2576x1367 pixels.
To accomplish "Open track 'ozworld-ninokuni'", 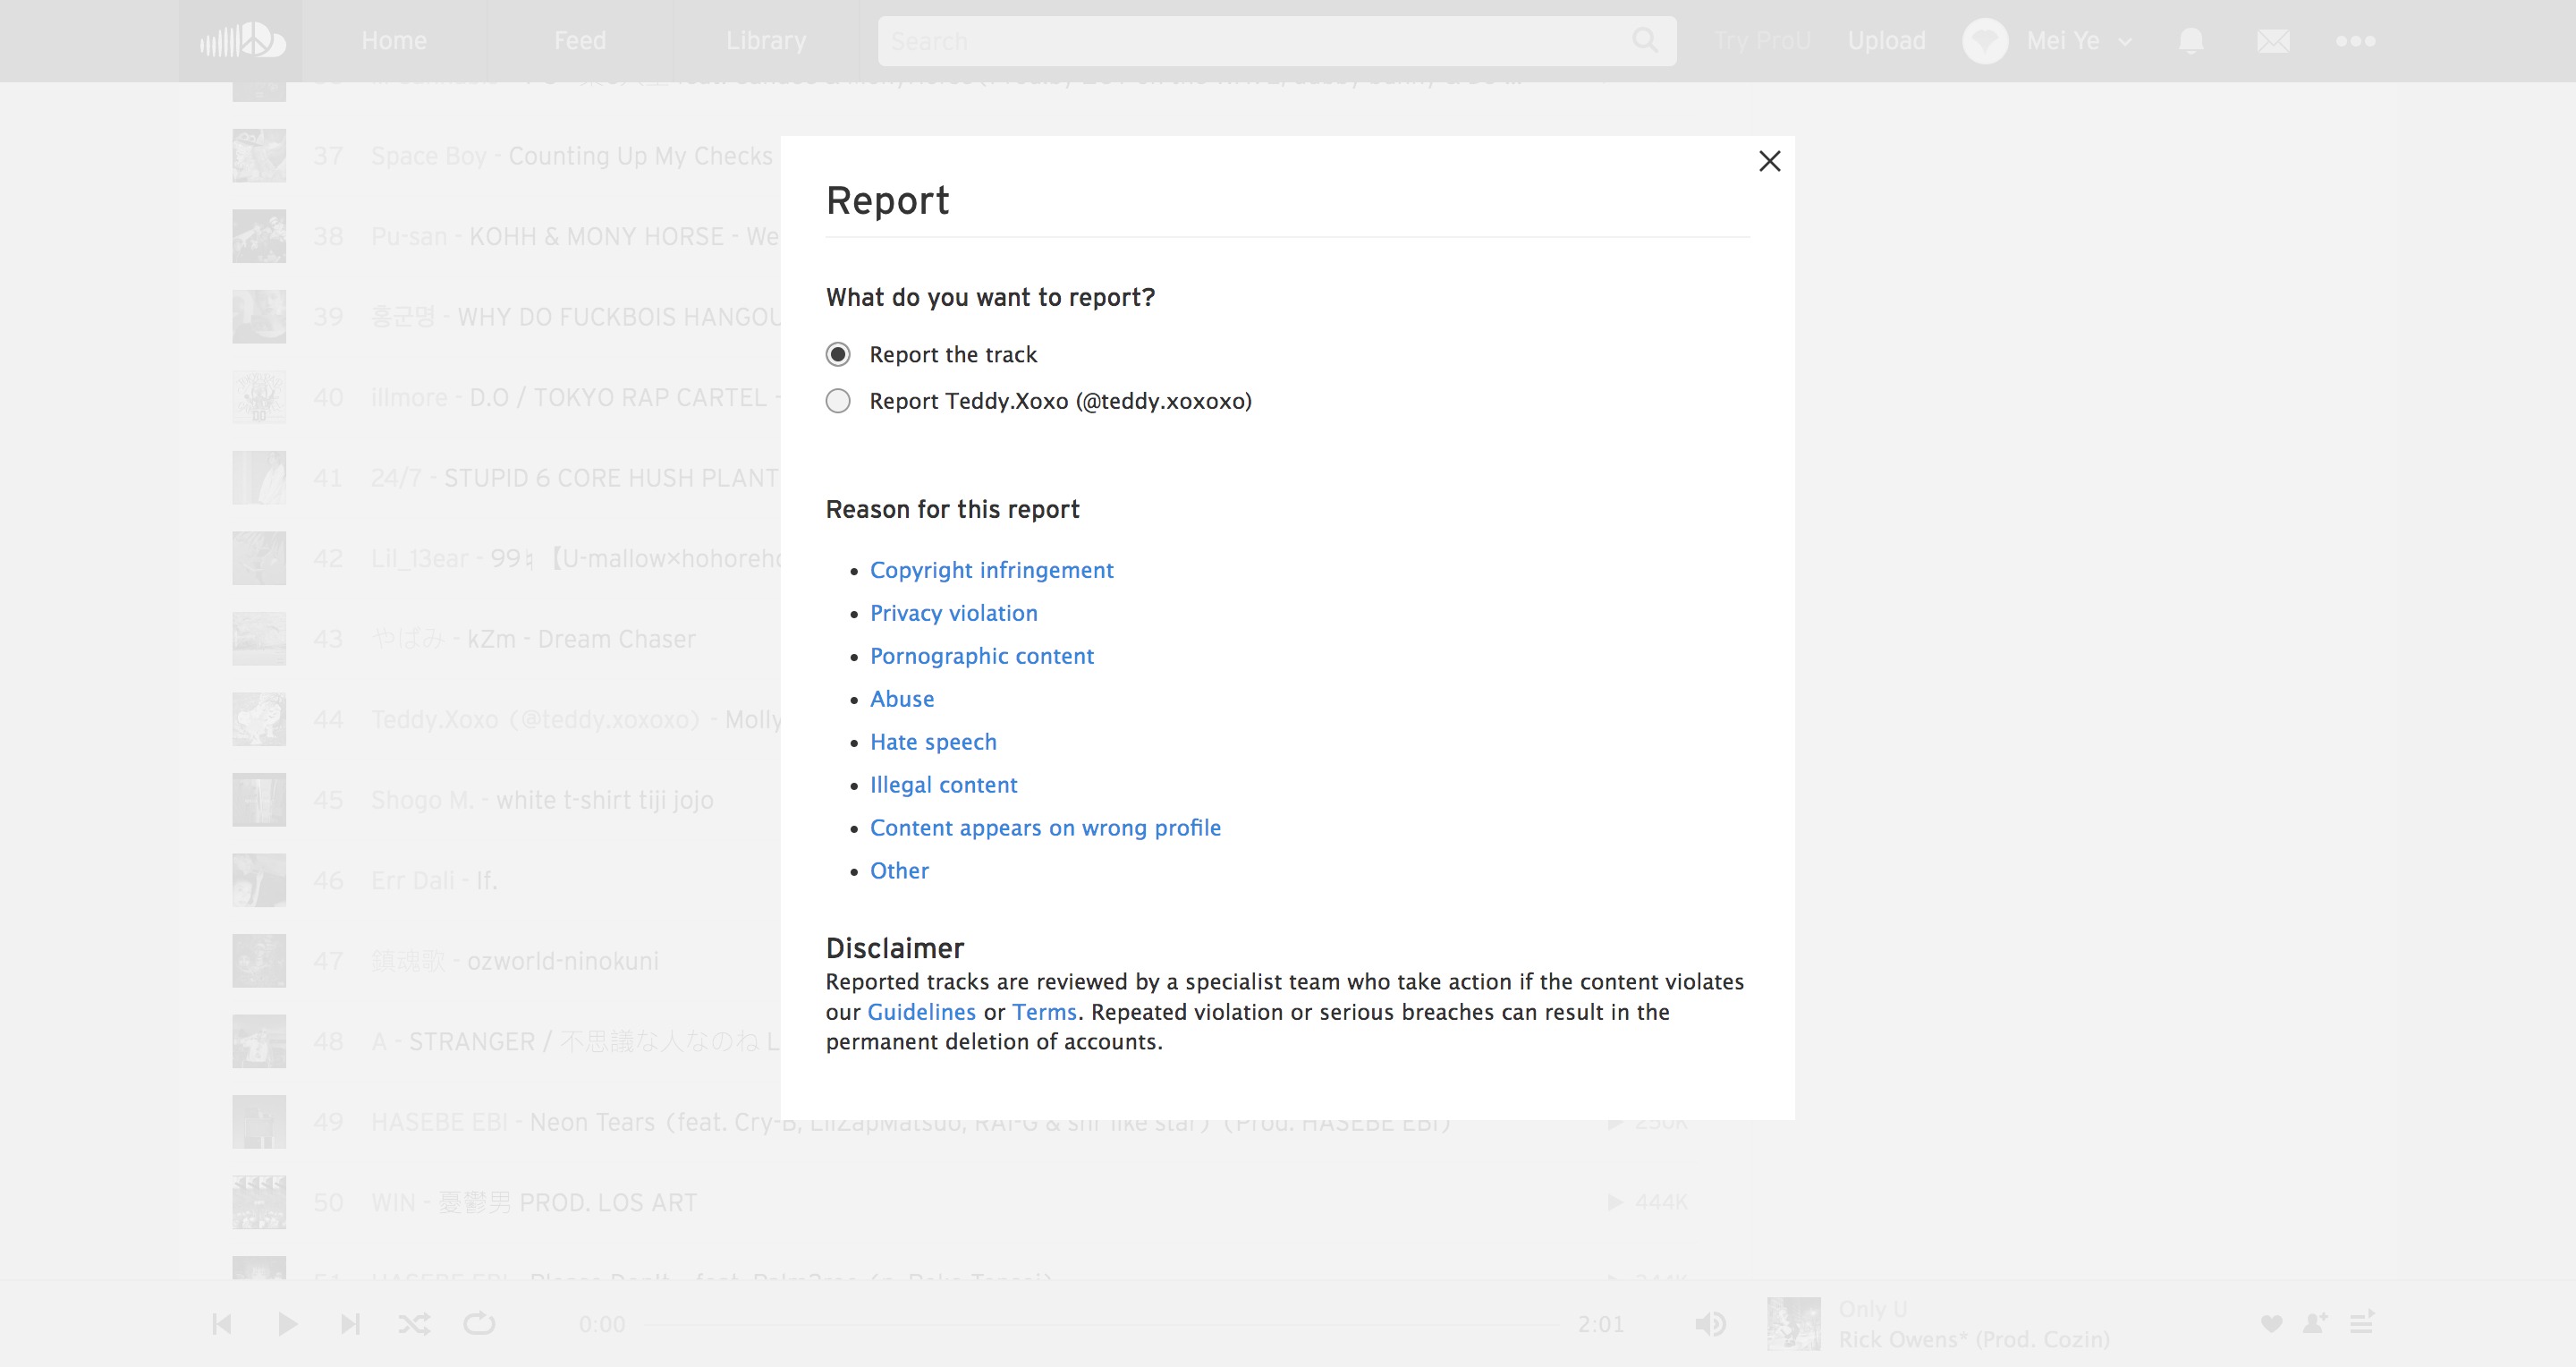I will click(563, 961).
